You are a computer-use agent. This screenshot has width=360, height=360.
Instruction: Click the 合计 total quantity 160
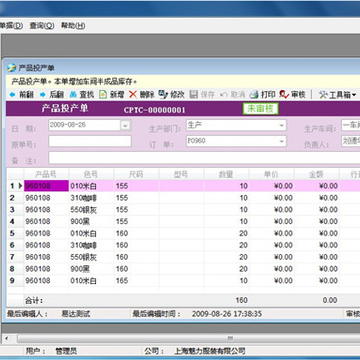241,300
